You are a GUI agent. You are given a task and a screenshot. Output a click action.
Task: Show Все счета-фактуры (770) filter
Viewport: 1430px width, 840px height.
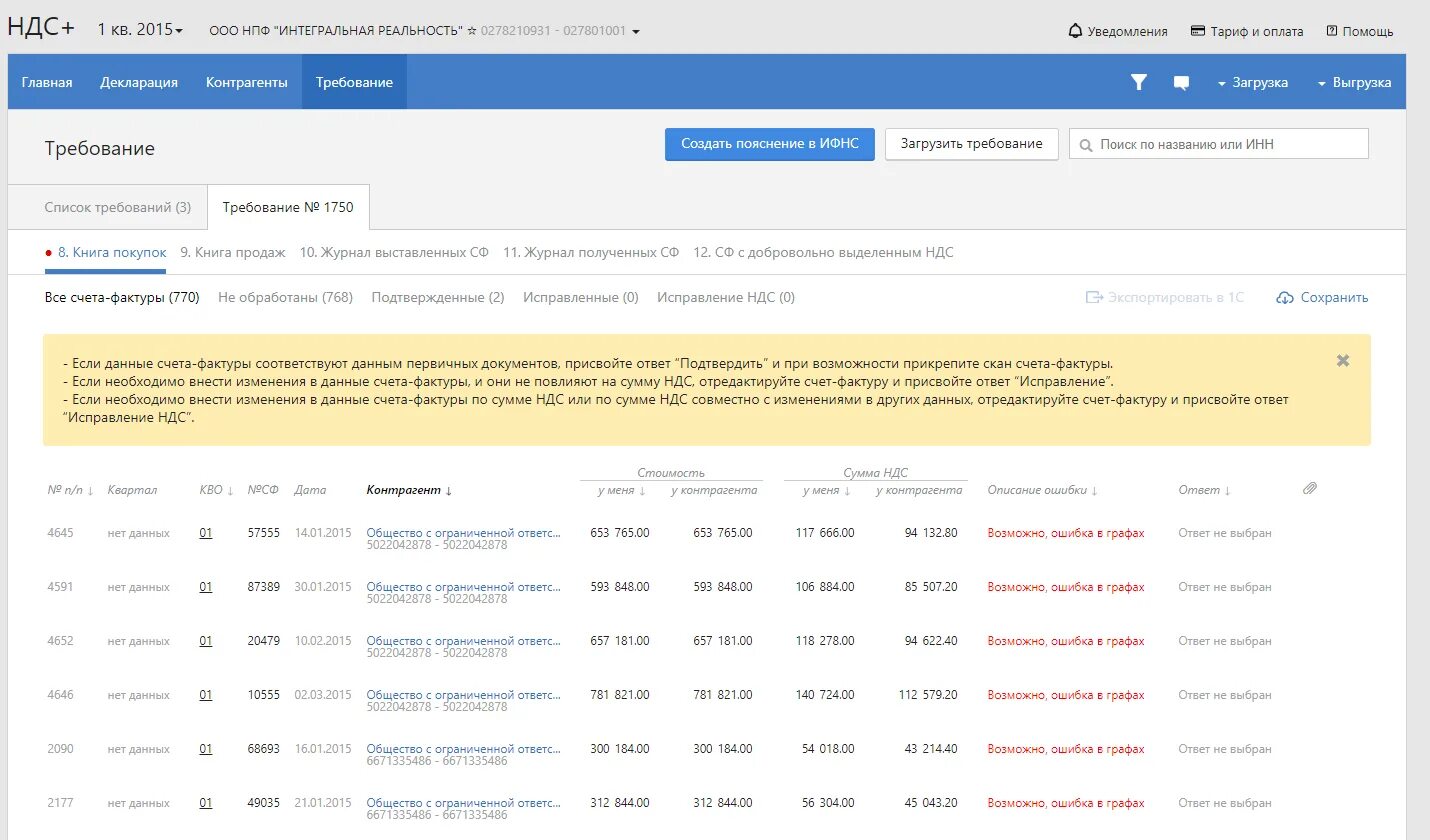(x=122, y=297)
